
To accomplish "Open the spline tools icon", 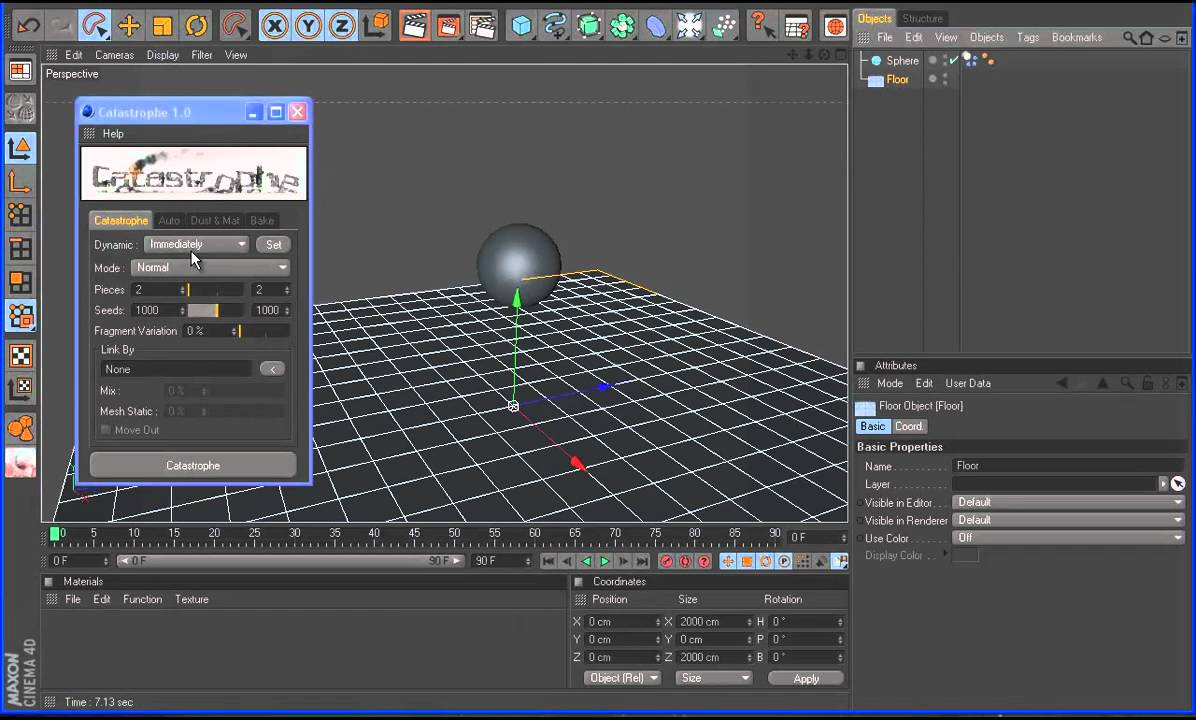I will coord(555,26).
